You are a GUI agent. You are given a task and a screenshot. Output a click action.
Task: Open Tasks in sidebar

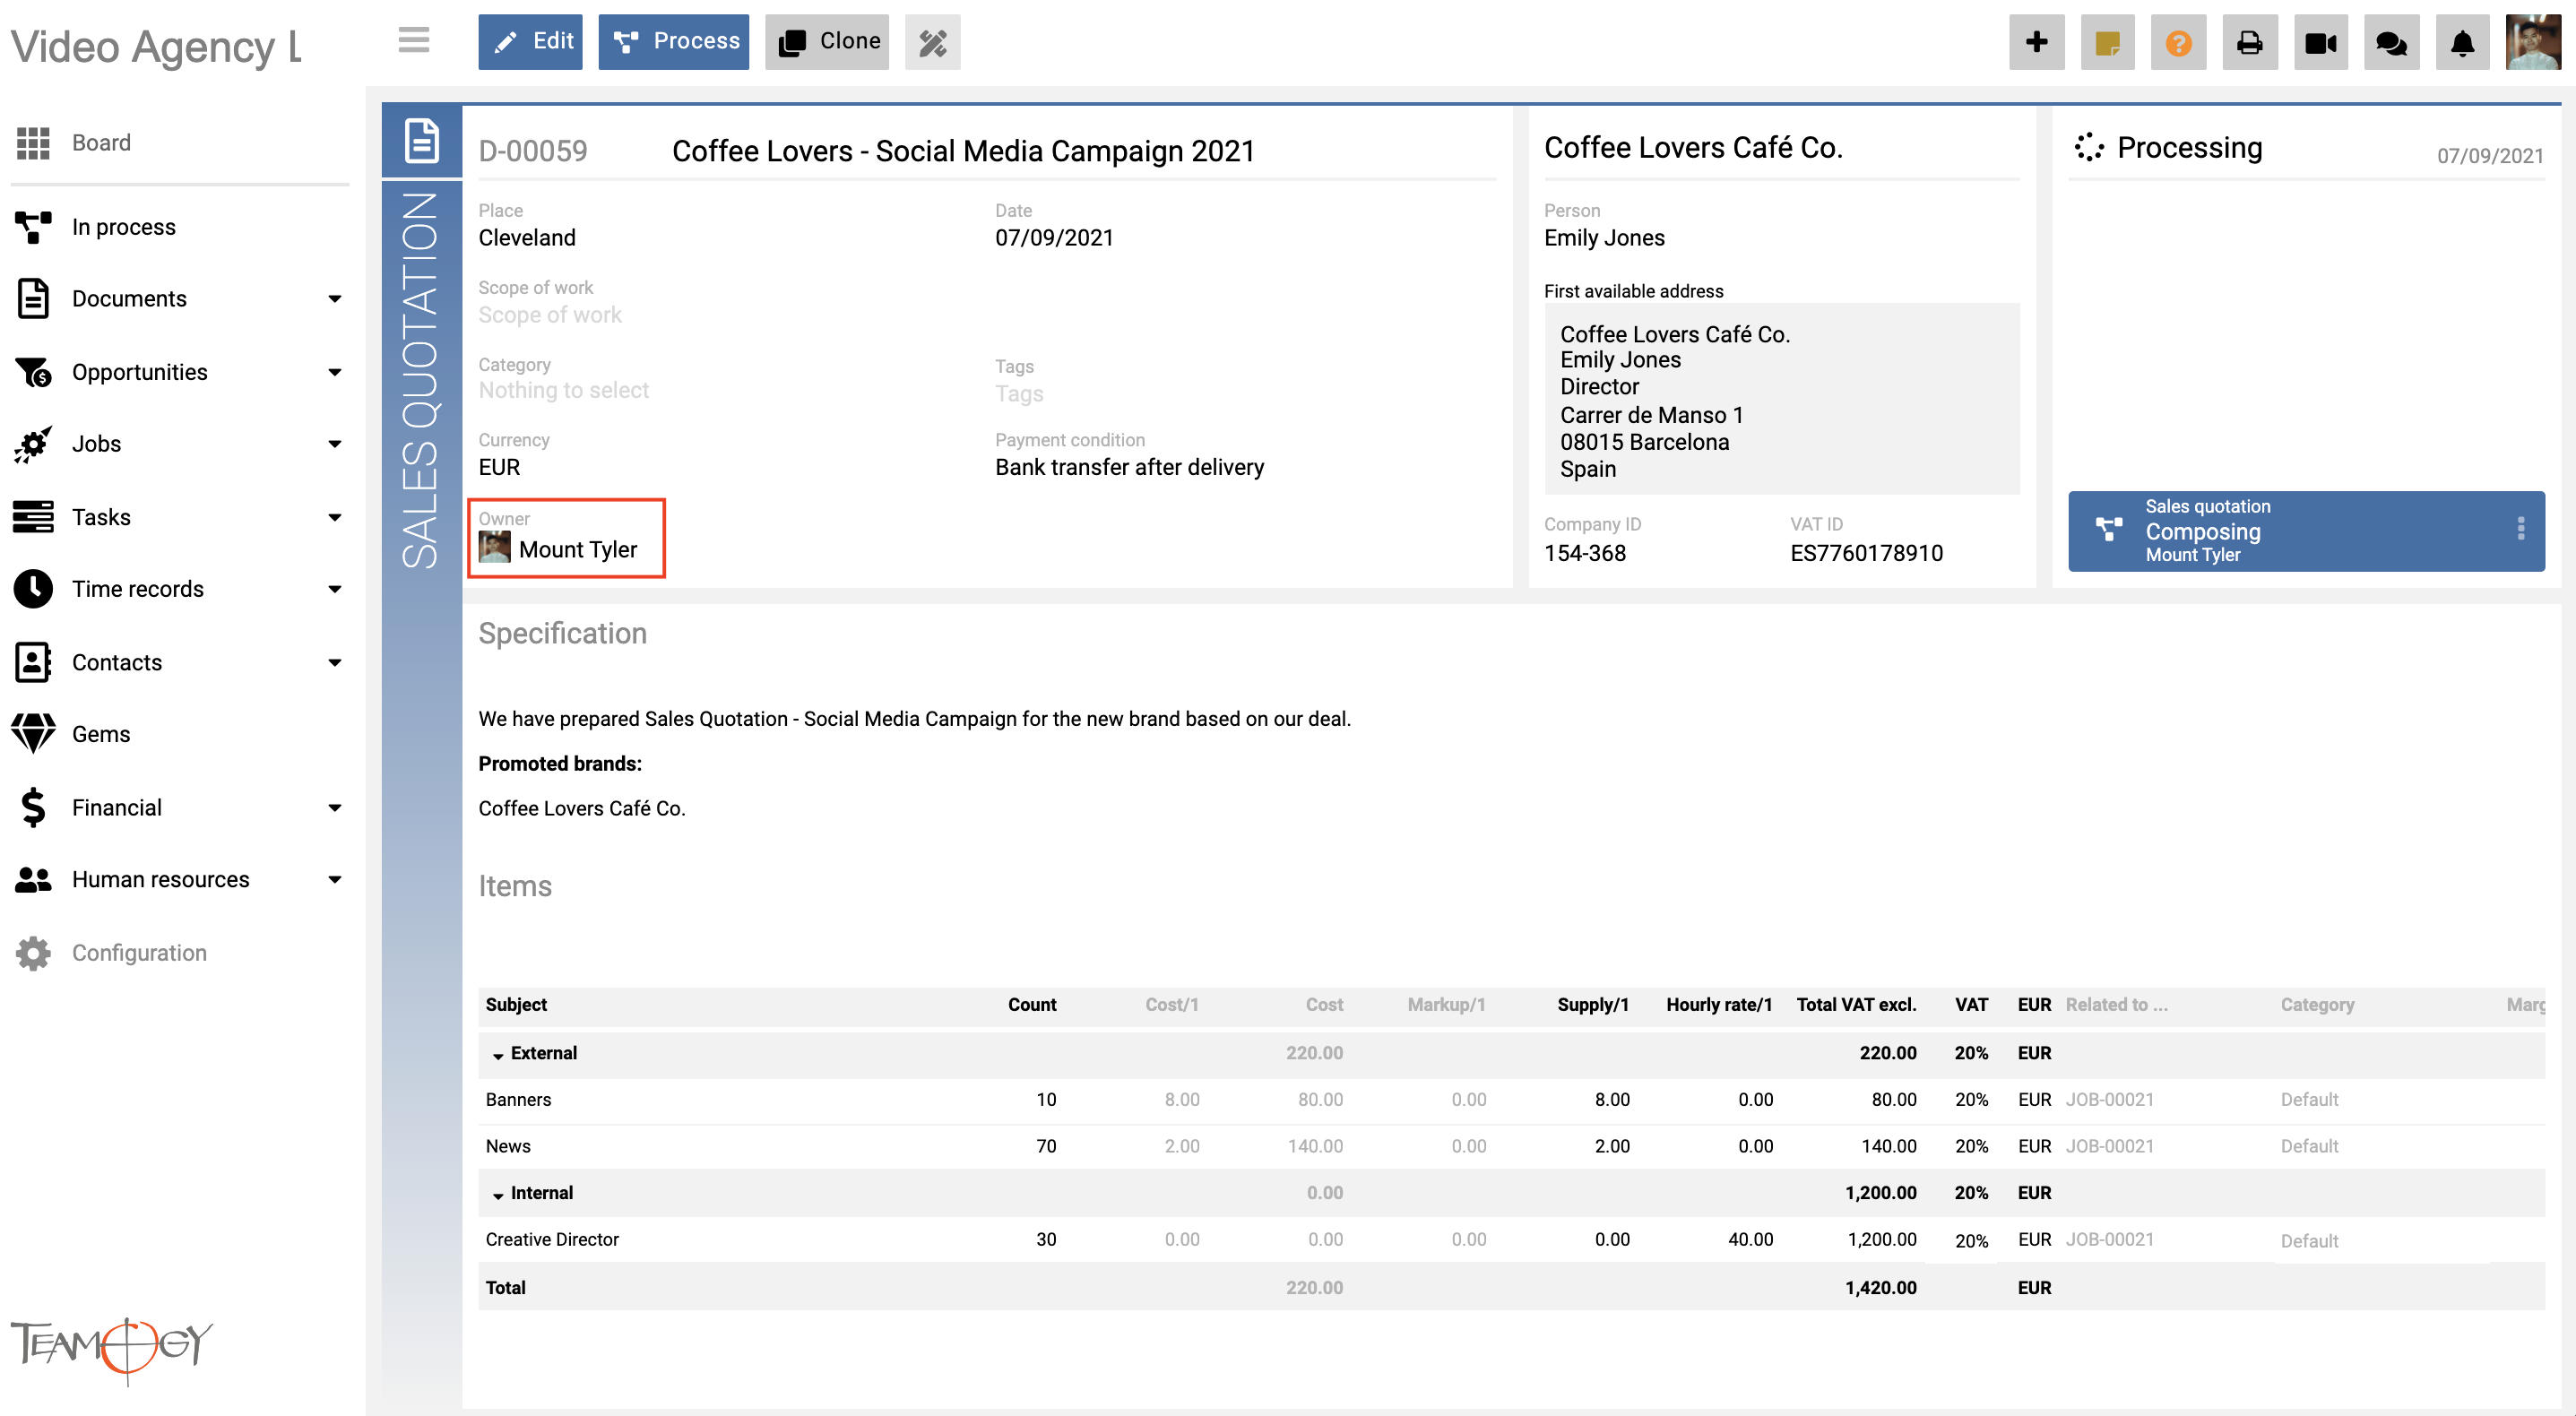pos(101,517)
